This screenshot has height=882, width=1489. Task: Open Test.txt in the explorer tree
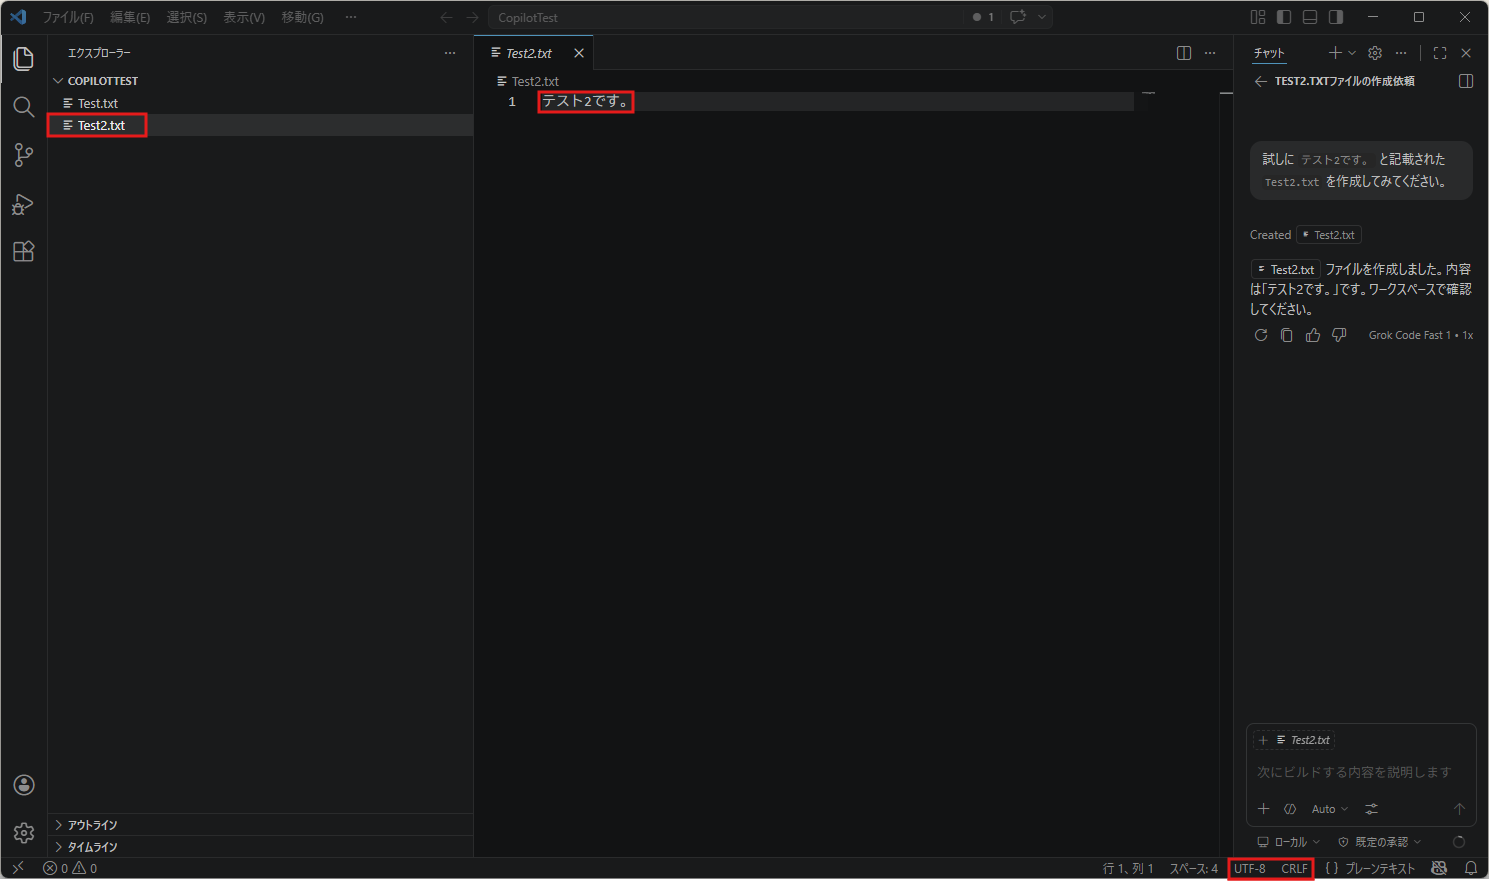pos(98,103)
